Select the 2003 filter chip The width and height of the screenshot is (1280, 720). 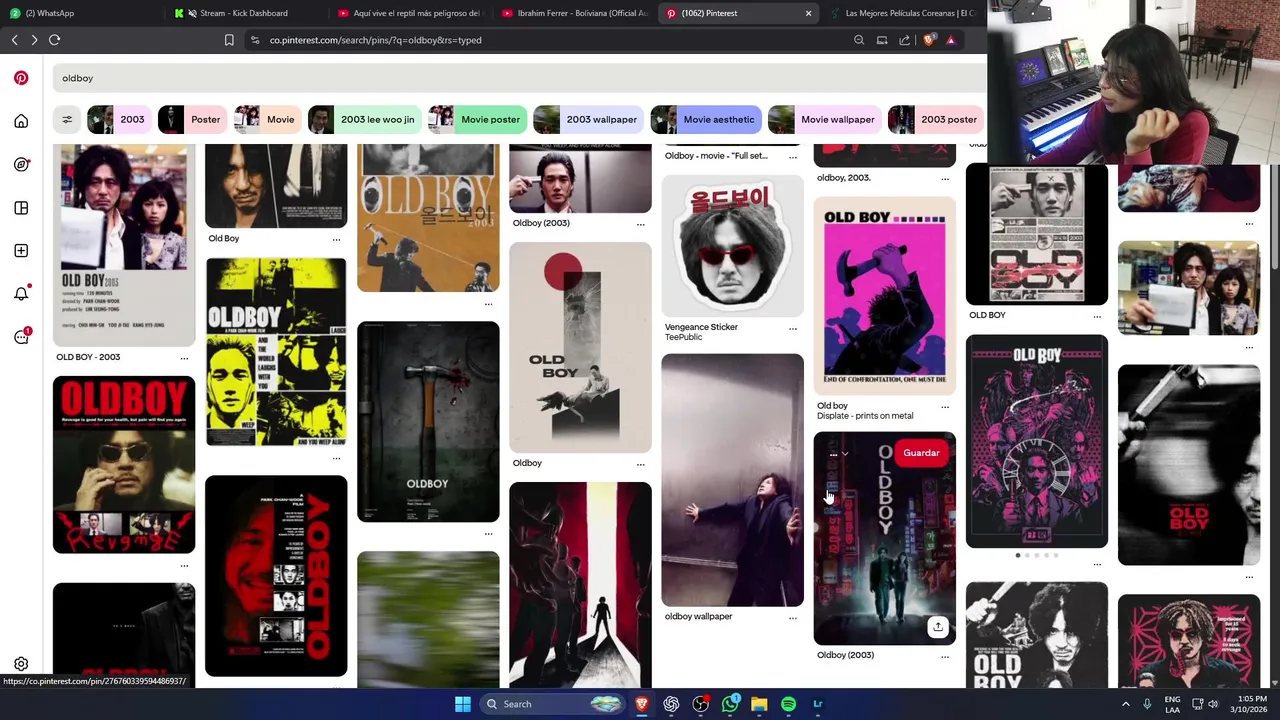coord(120,119)
